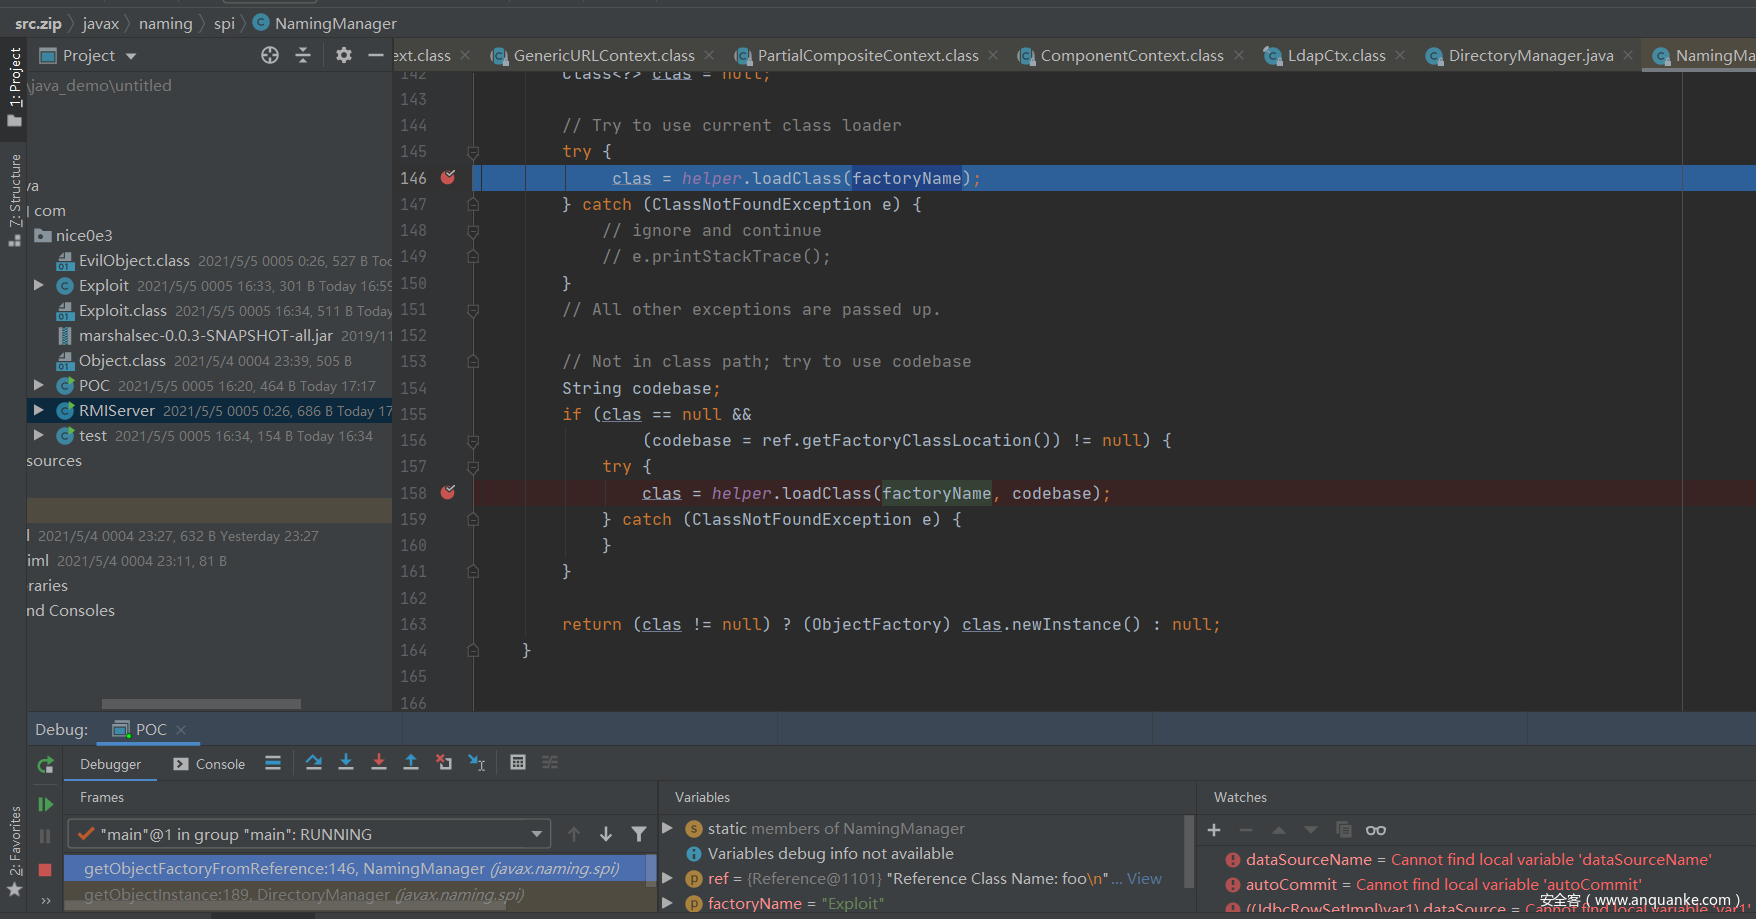
Task: Expand the RMIServer tree node
Action: pyautogui.click(x=38, y=410)
